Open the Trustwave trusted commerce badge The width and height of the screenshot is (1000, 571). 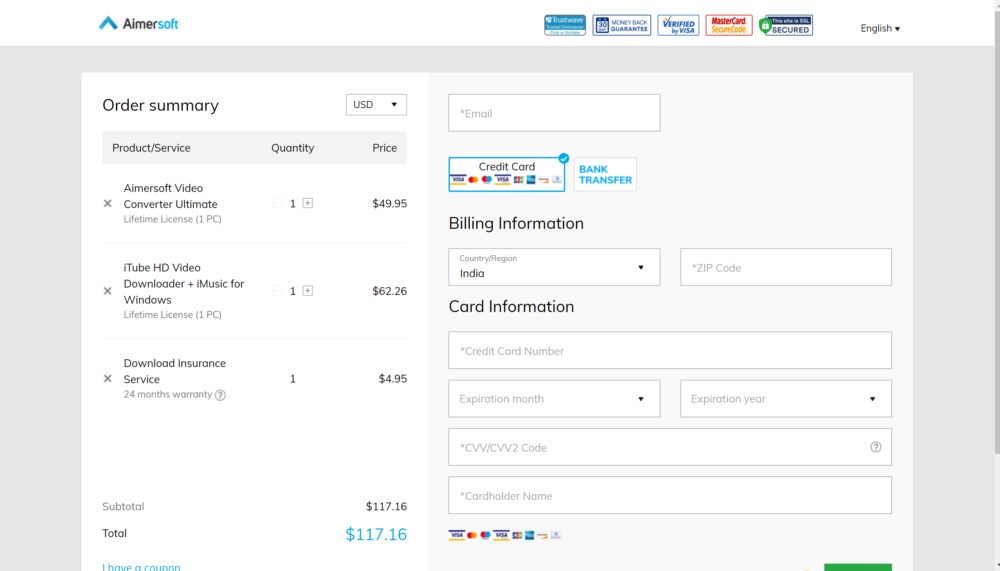pyautogui.click(x=565, y=25)
